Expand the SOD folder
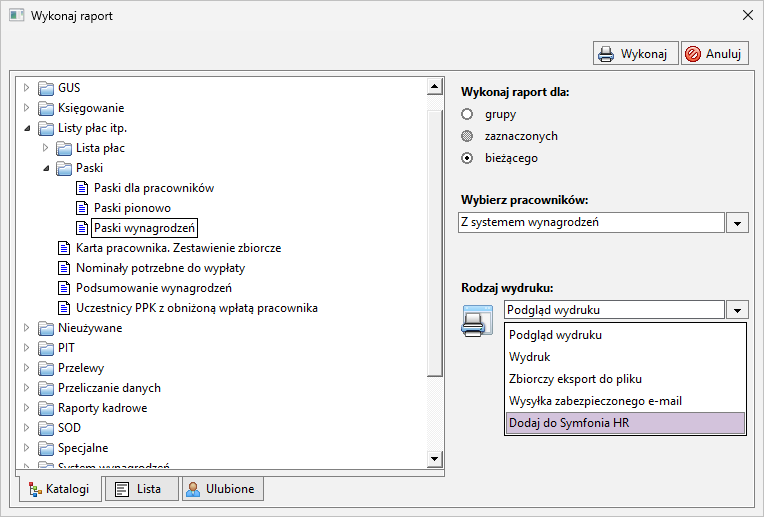764x517 pixels. 26,428
